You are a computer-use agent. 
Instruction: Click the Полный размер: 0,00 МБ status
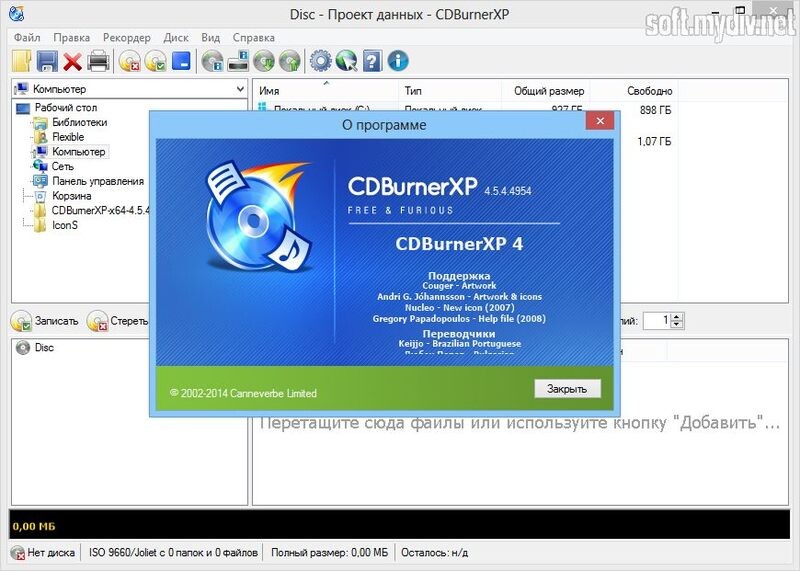coord(329,552)
